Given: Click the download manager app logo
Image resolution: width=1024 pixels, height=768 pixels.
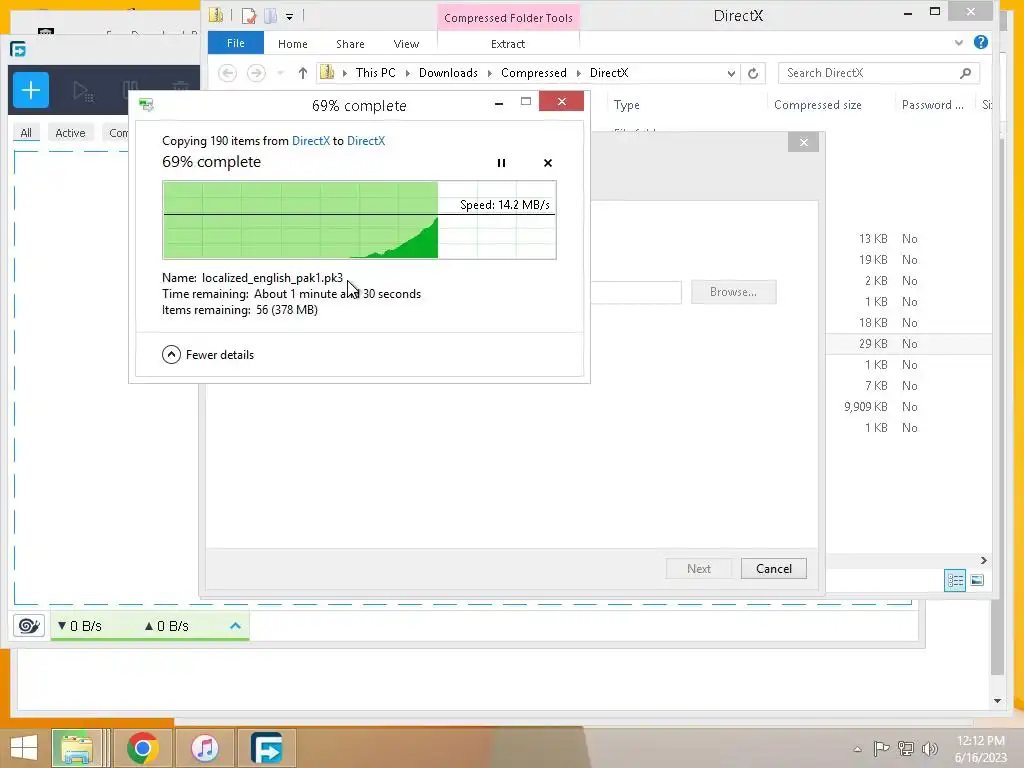Looking at the screenshot, I should point(18,49).
